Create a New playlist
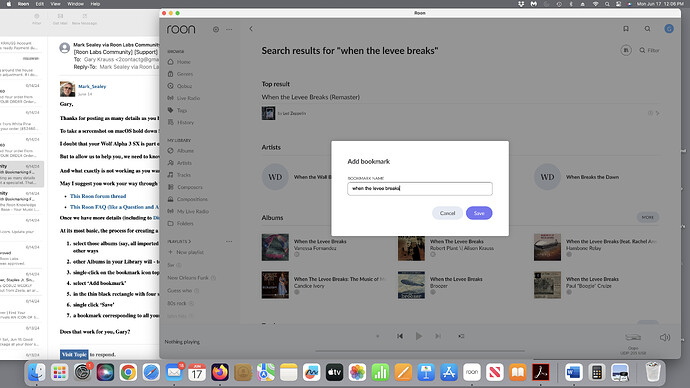The width and height of the screenshot is (690, 388). [x=186, y=253]
